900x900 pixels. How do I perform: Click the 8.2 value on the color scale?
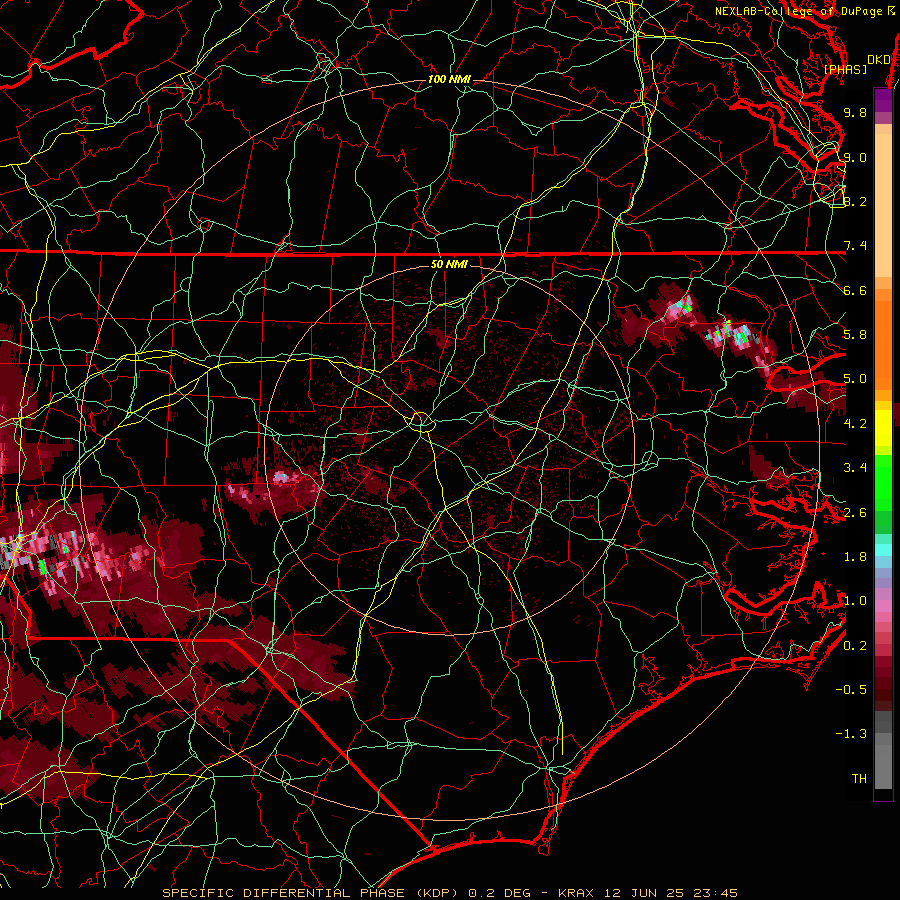[x=855, y=201]
